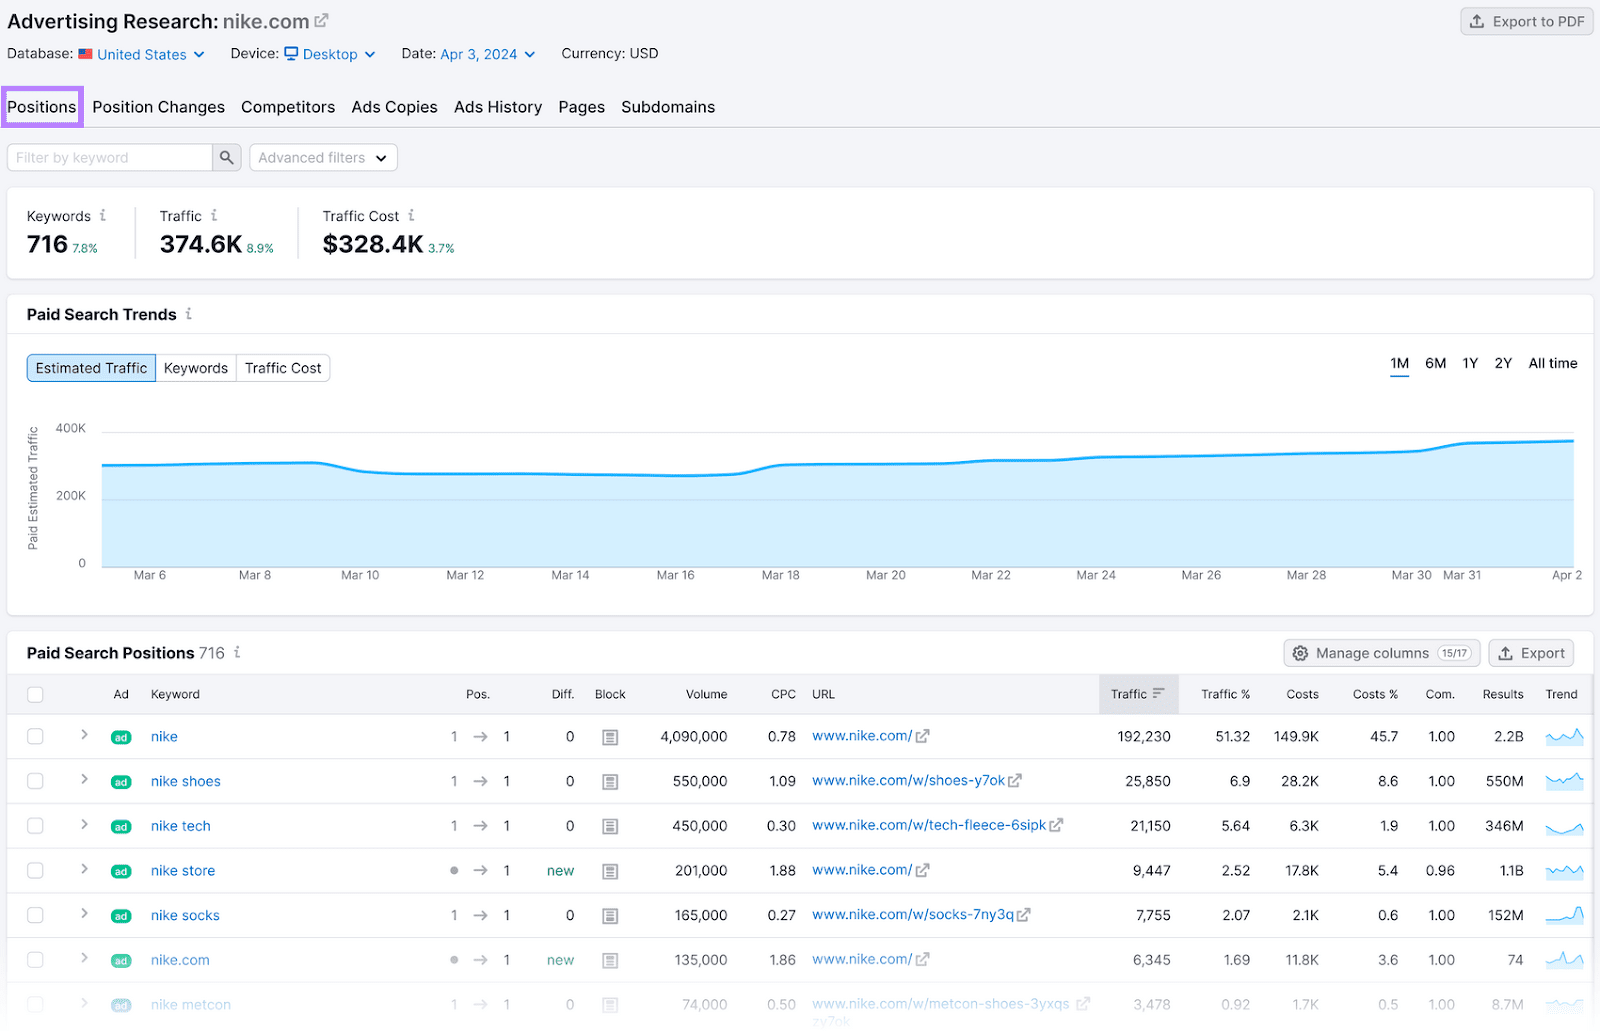The image size is (1600, 1032).
Task: Switch the chart to Traffic Cost view
Action: pos(283,368)
